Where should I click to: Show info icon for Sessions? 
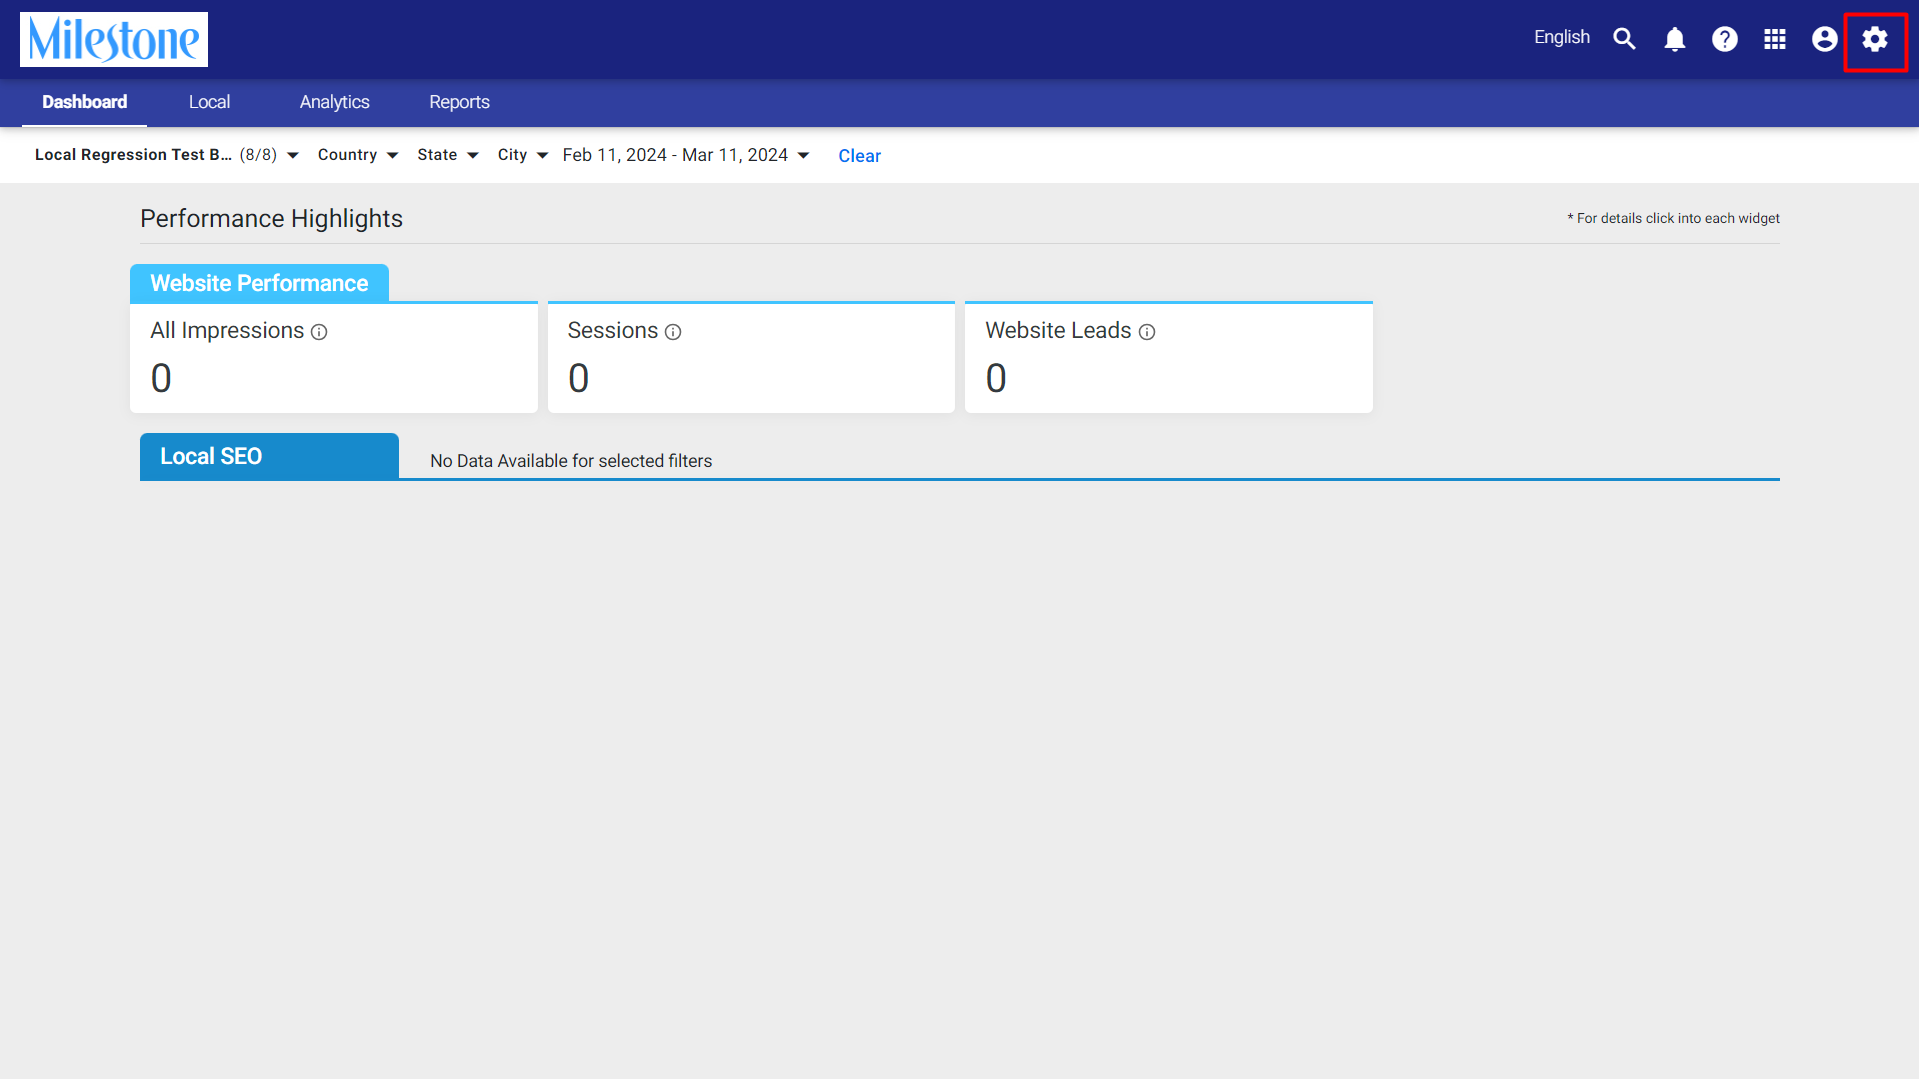(673, 332)
